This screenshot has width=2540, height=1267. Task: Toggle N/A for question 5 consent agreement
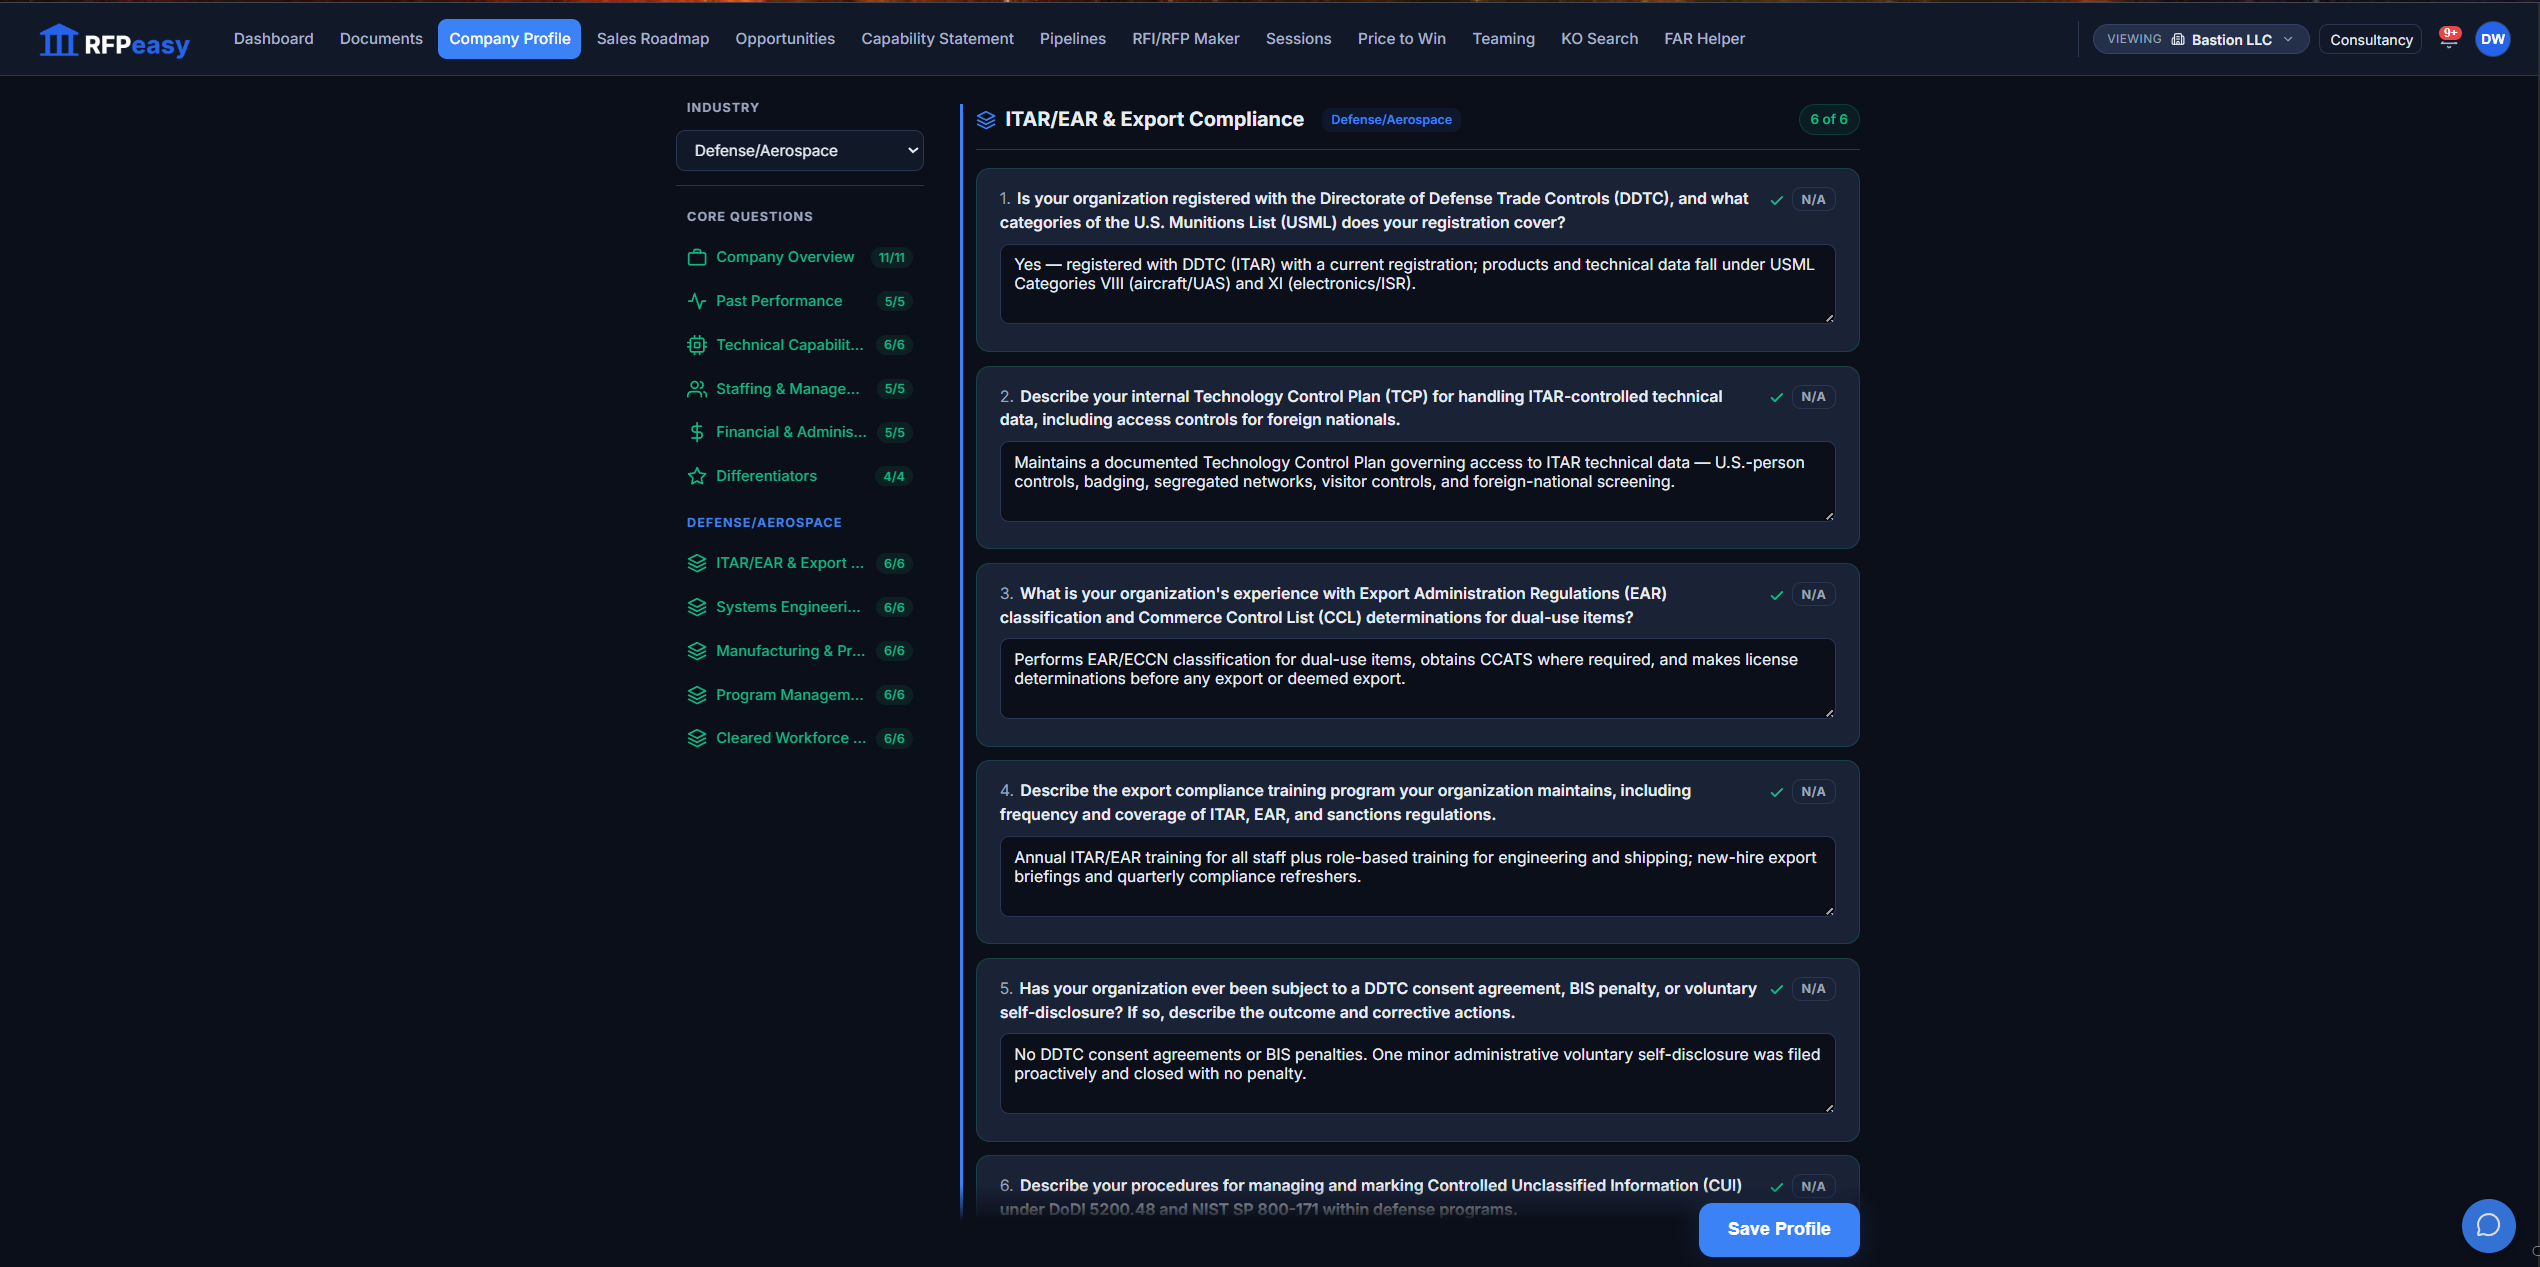[1813, 989]
